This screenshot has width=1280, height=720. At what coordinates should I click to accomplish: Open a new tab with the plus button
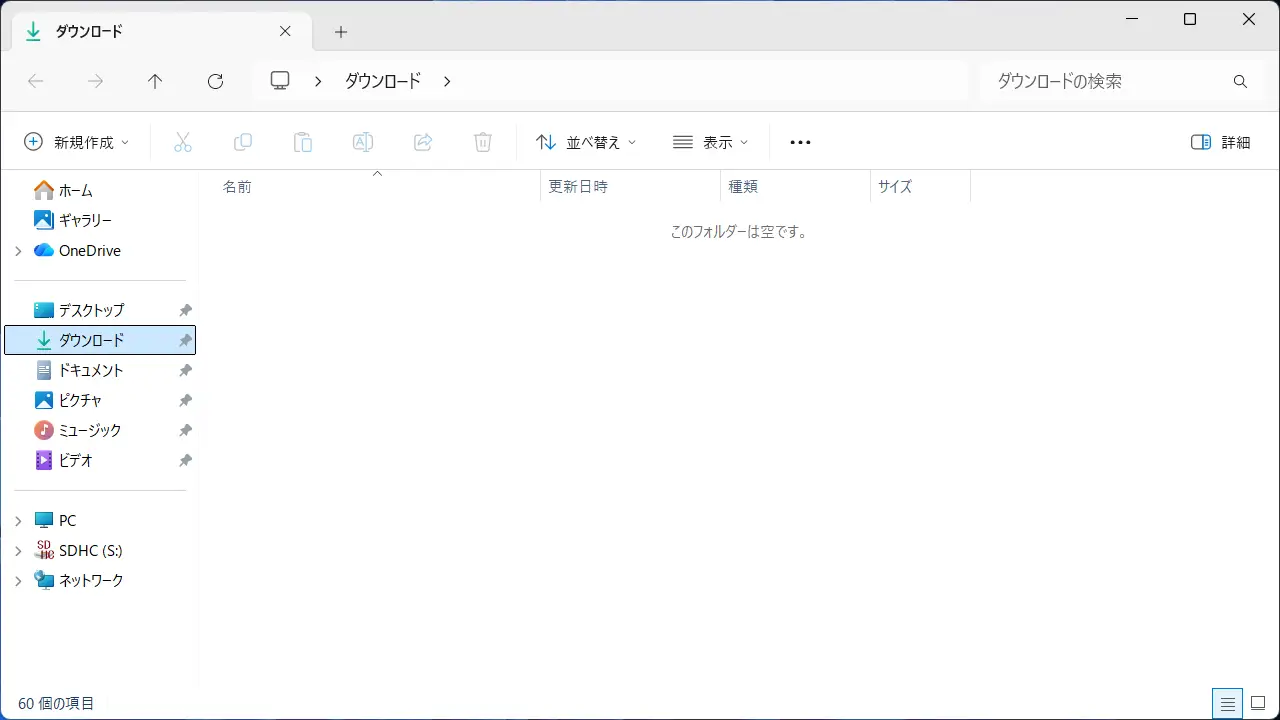tap(340, 31)
